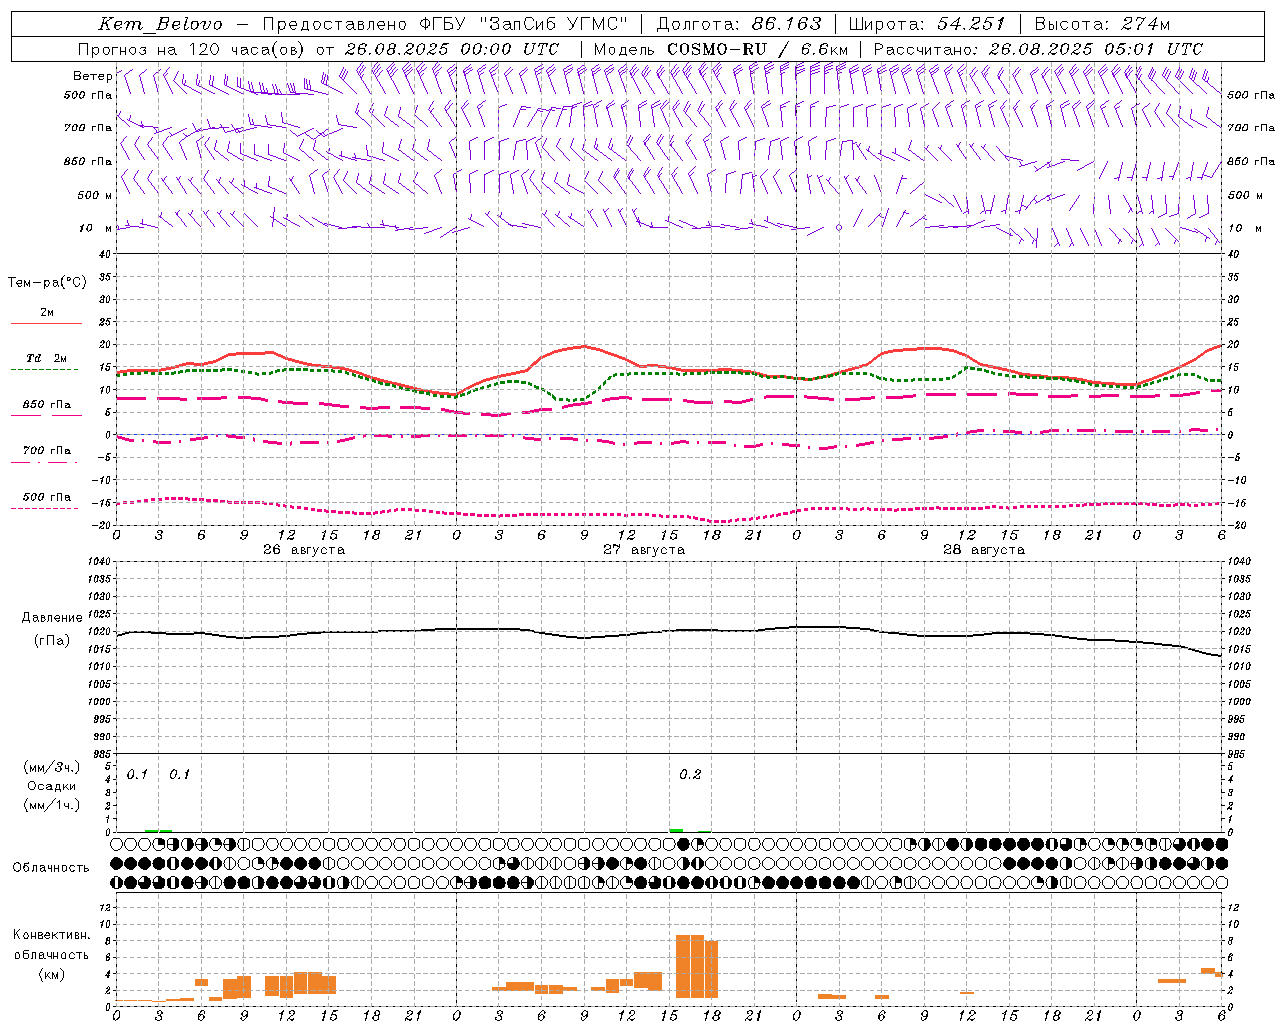The width and height of the screenshot is (1280, 1024).
Task: Click the Давление panel label
Action: (52, 618)
